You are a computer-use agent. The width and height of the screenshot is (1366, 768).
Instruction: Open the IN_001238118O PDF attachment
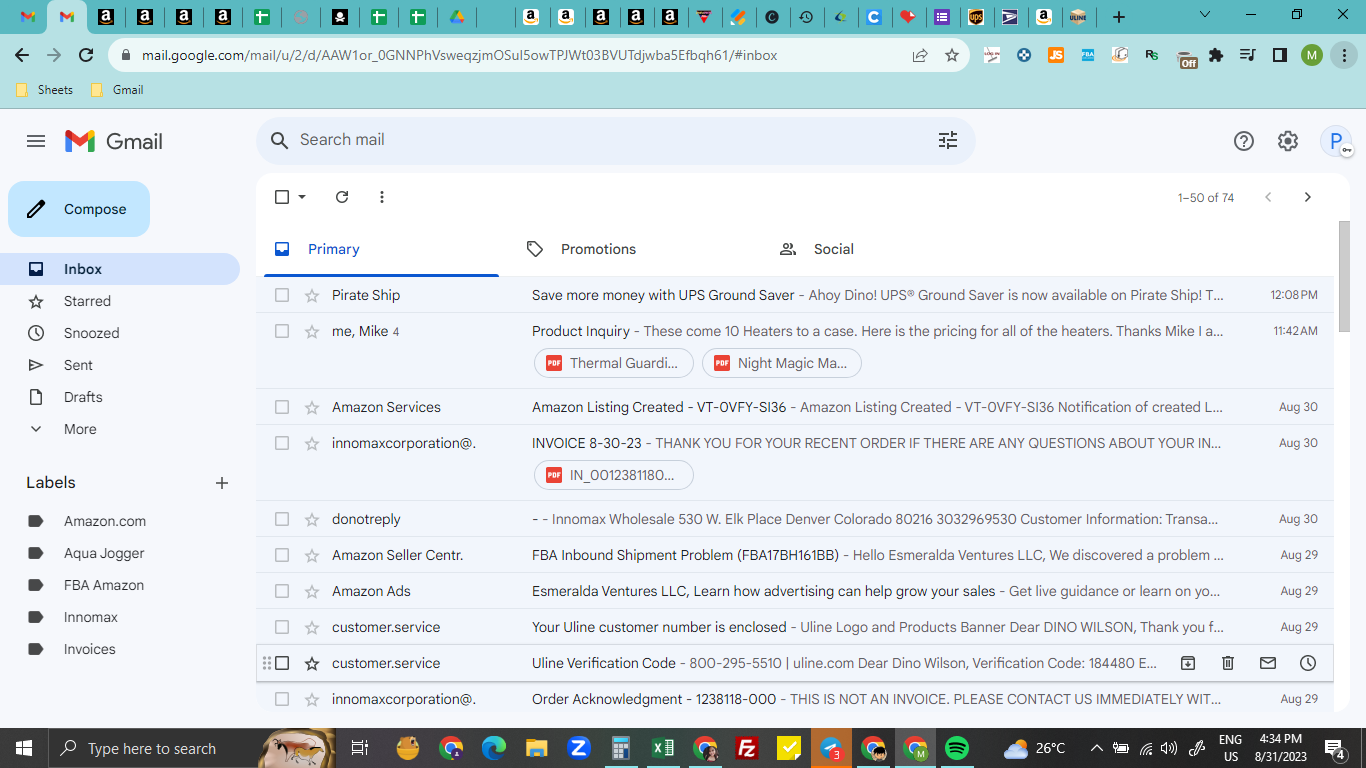pos(614,475)
